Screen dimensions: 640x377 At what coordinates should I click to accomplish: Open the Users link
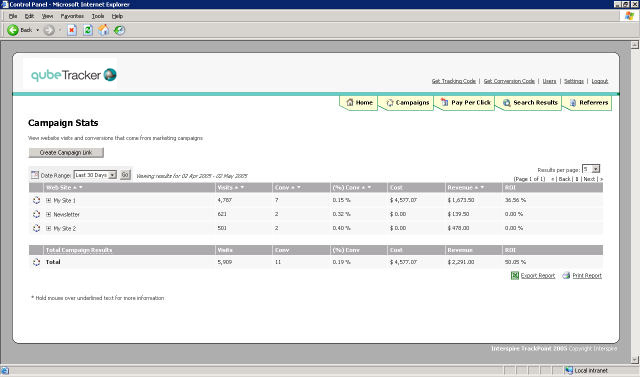tap(549, 81)
